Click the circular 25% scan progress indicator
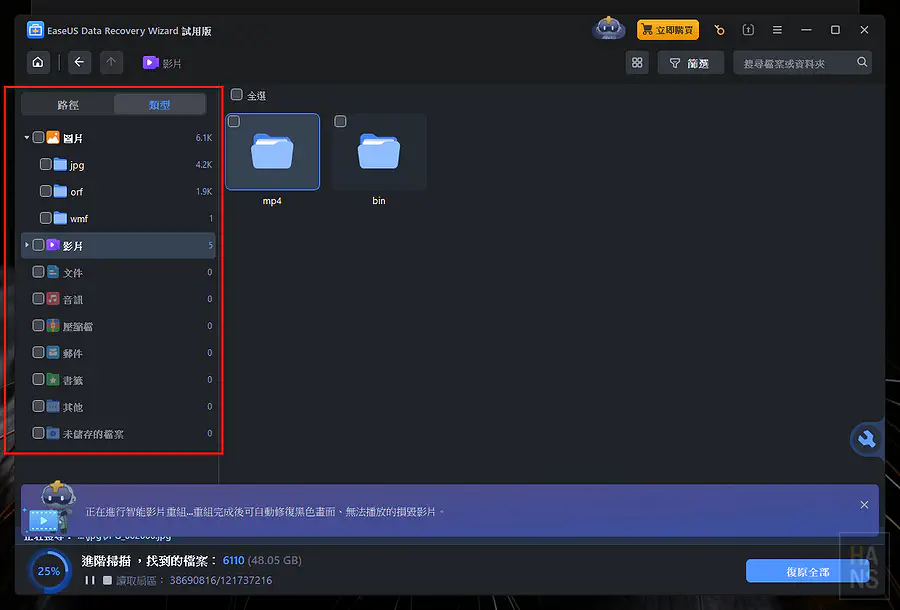 coord(49,571)
